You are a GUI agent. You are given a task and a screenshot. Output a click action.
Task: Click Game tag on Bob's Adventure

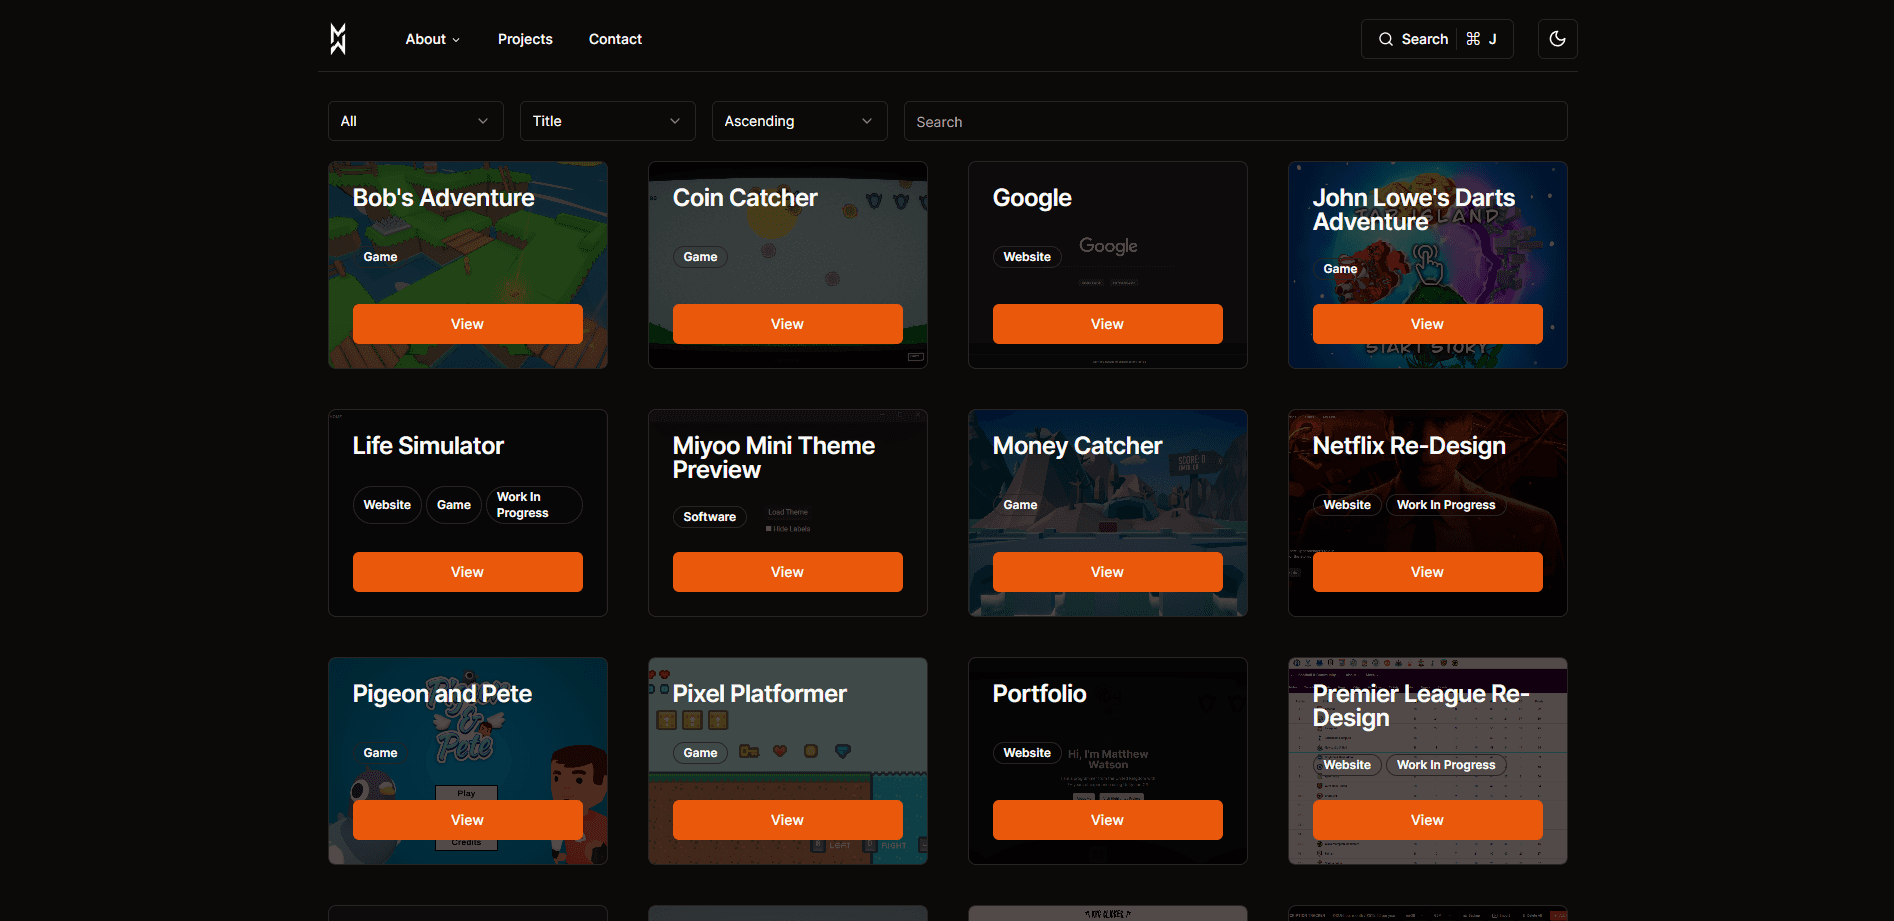click(x=380, y=257)
